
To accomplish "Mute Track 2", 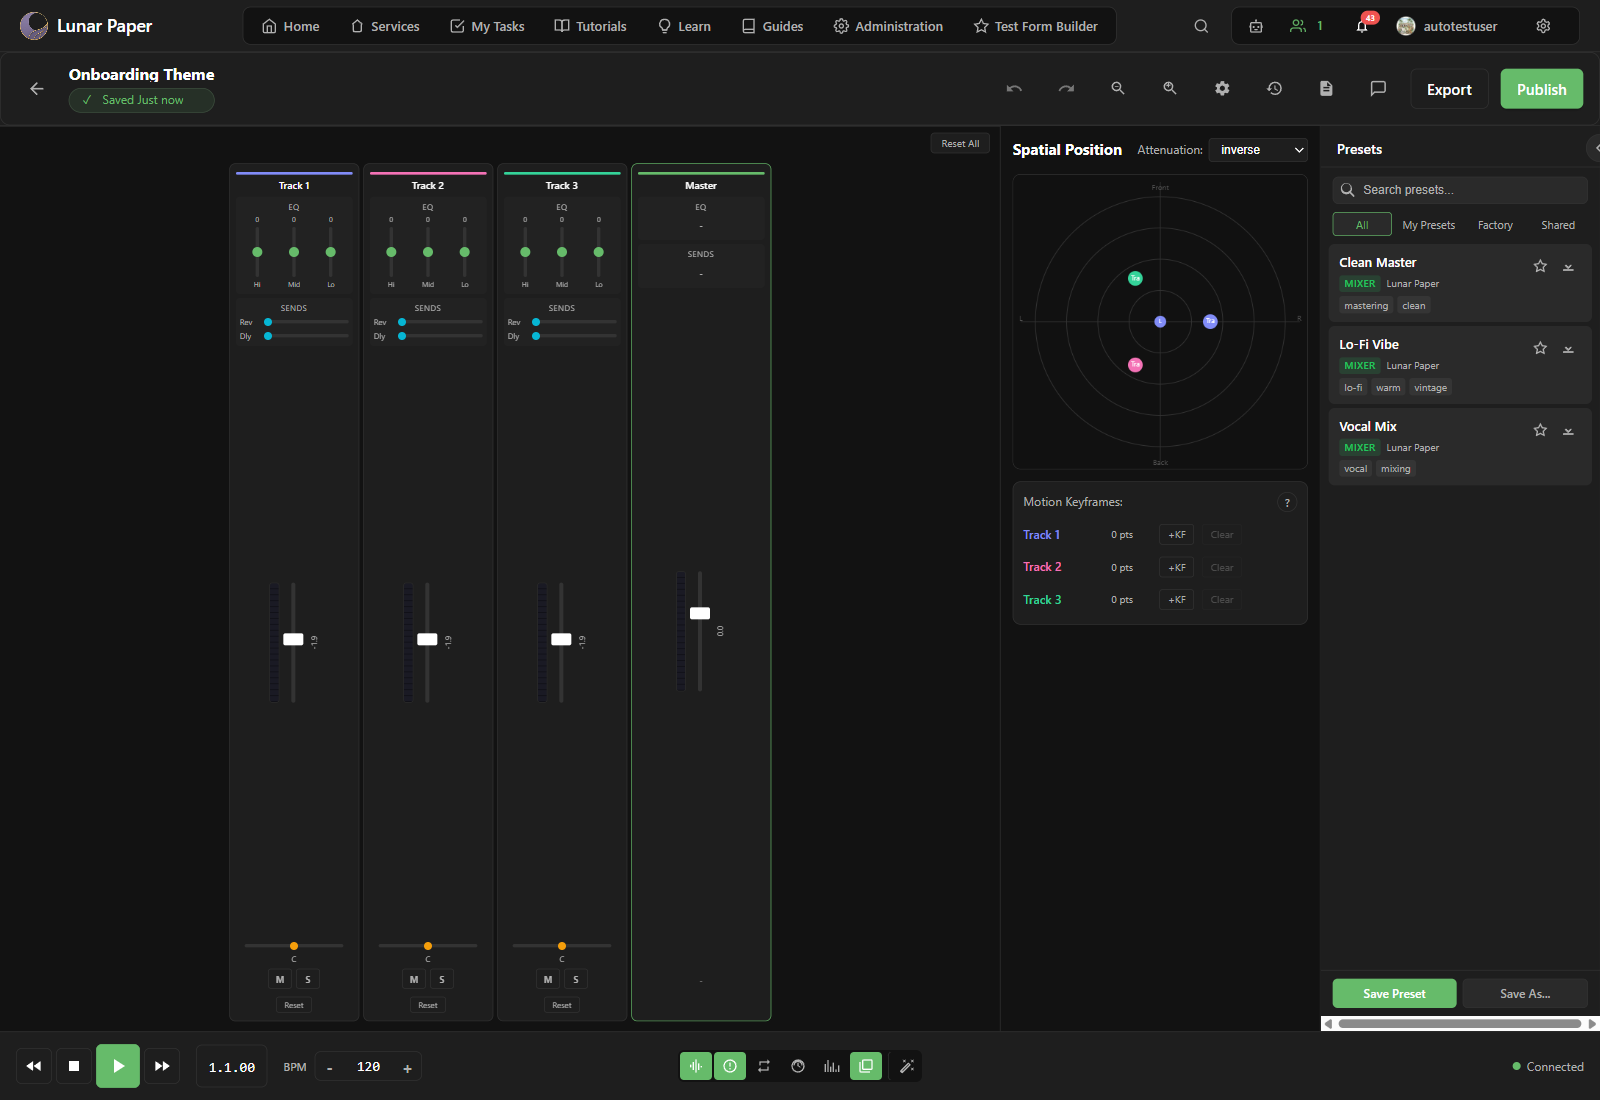I will [x=414, y=979].
